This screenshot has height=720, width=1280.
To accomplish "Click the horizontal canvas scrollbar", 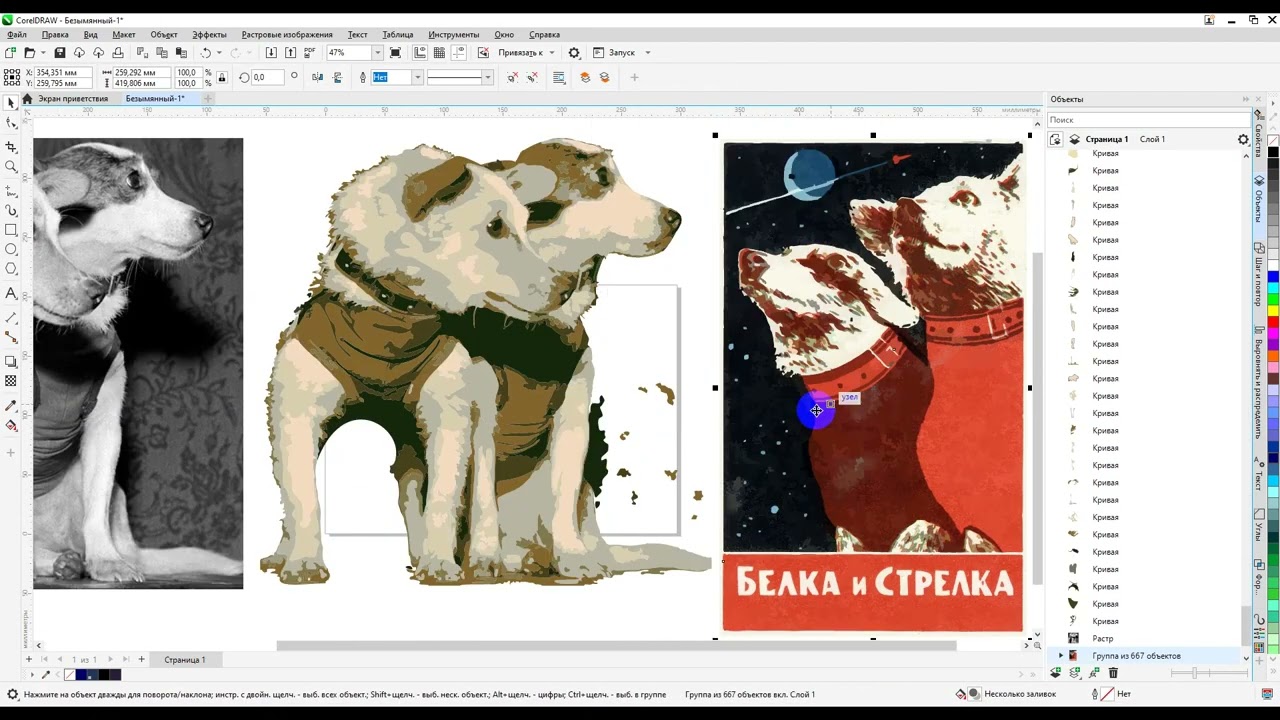I will point(616,646).
